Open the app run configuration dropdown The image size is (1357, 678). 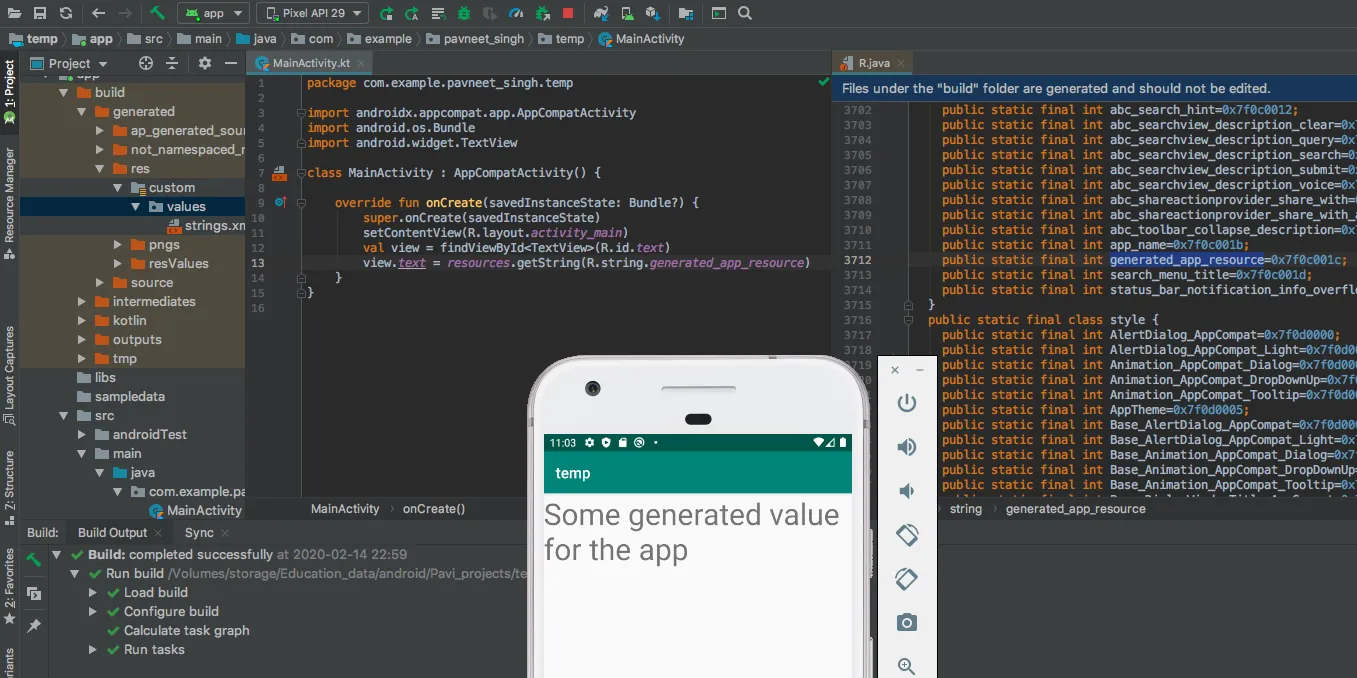point(213,13)
